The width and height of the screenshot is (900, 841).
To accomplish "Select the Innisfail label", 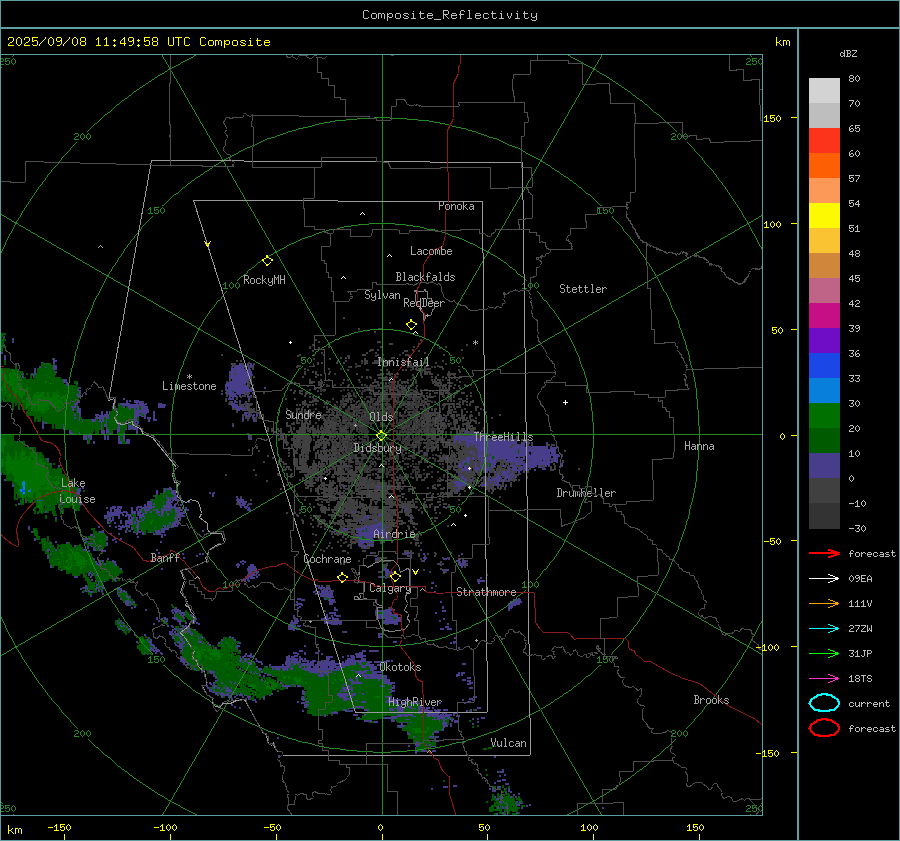I will click(x=403, y=362).
